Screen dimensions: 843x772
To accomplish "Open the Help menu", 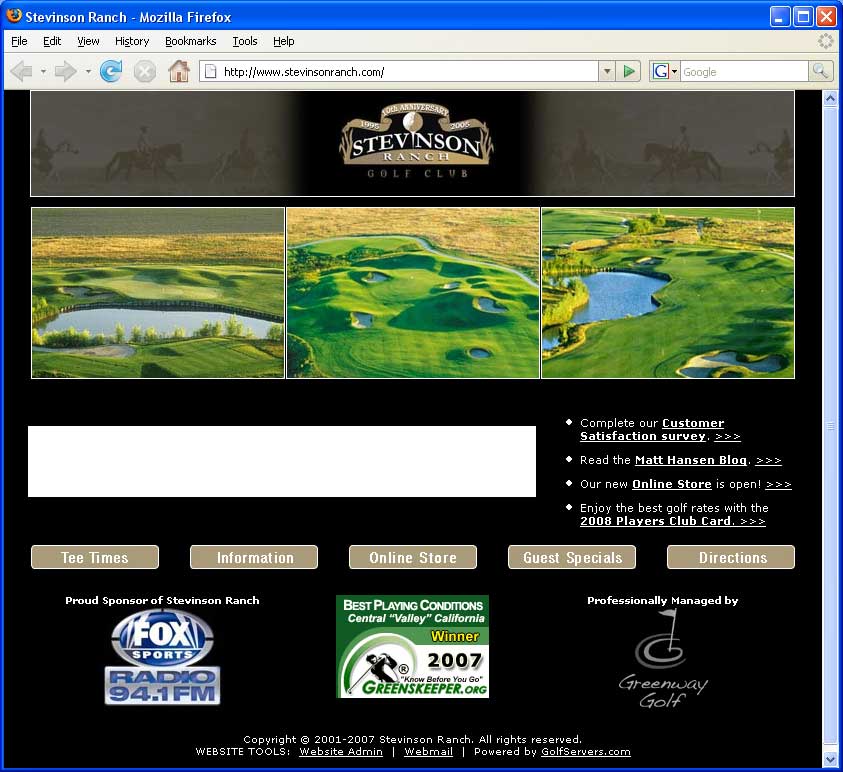I will pyautogui.click(x=283, y=41).
